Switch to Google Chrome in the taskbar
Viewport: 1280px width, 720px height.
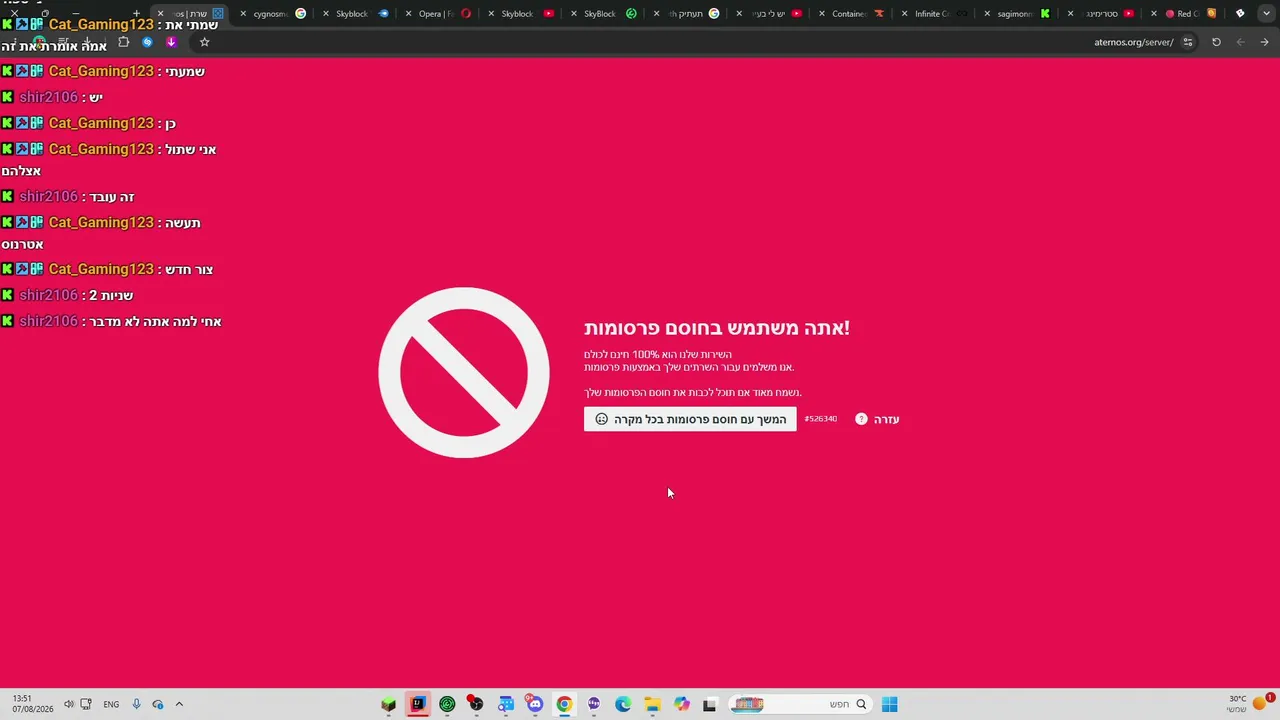(564, 704)
